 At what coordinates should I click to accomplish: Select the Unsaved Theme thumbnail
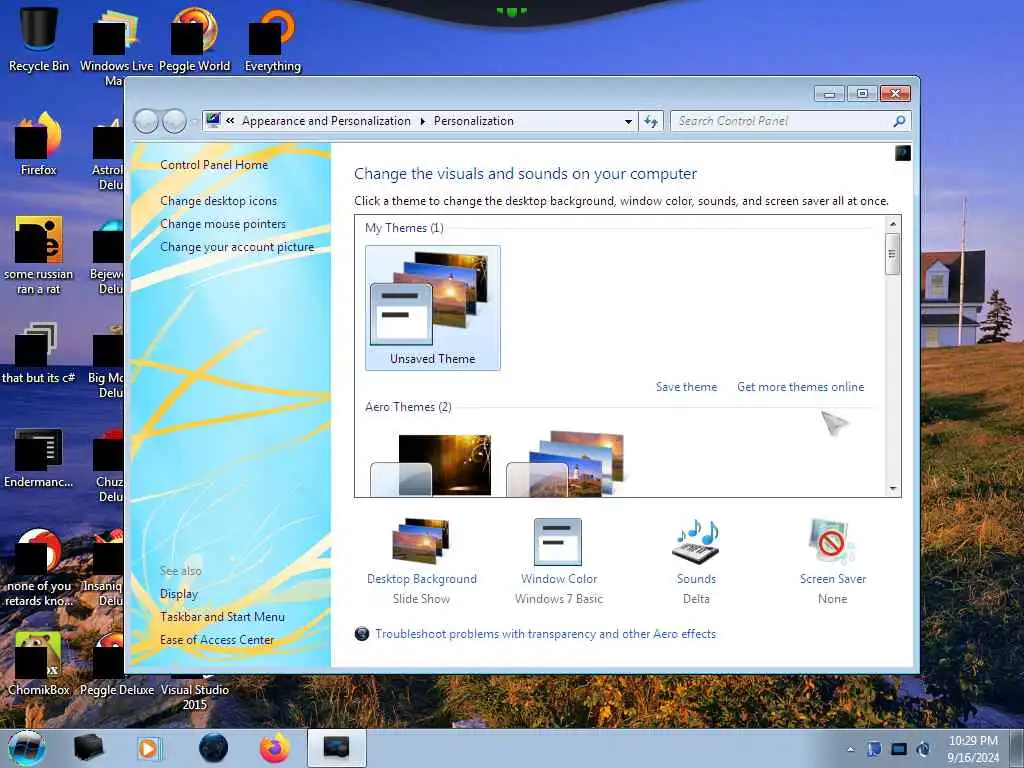tap(433, 308)
